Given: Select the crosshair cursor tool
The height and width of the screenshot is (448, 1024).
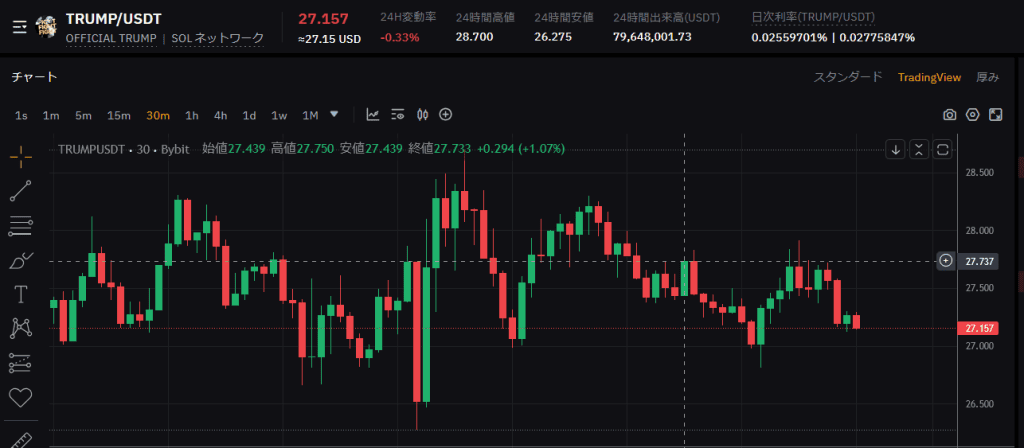Looking at the screenshot, I should tap(21, 156).
